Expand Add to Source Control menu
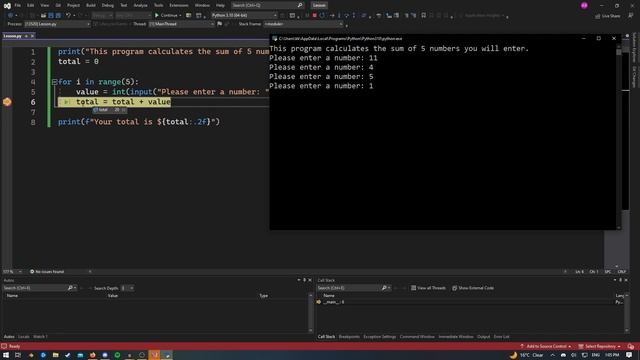The height and width of the screenshot is (360, 640). coord(546,346)
